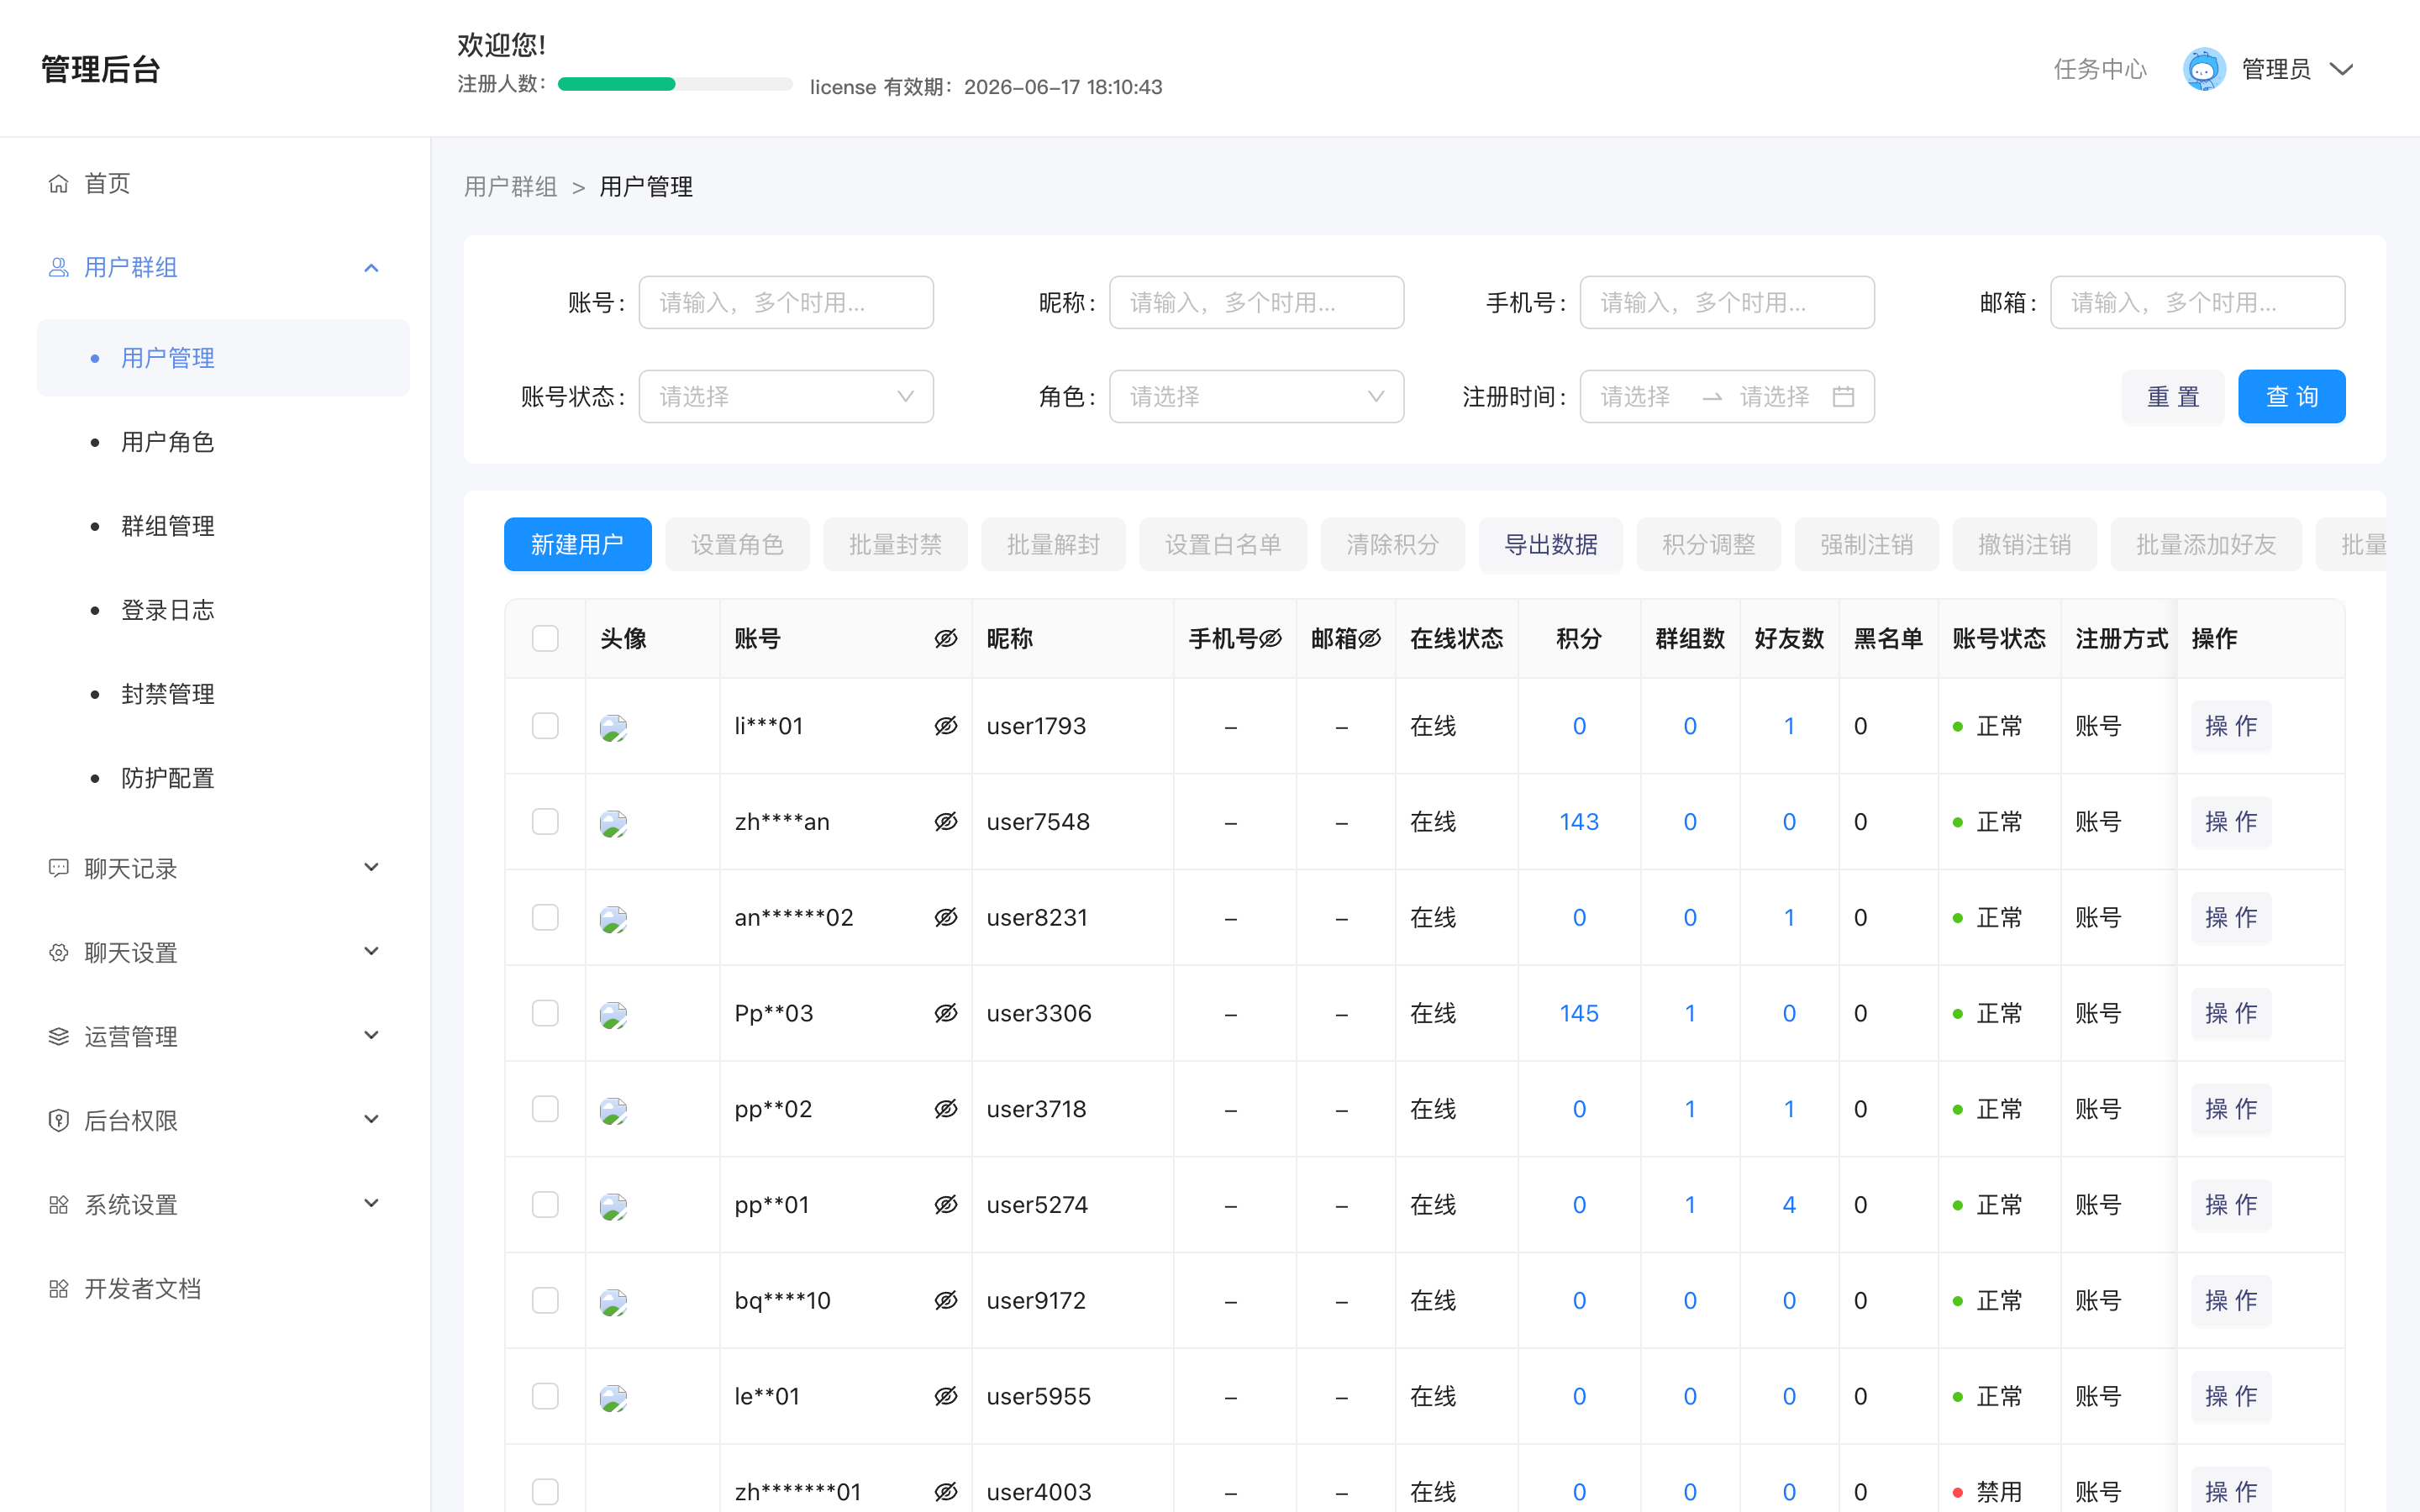2420x1512 pixels.
Task: Open avatar thumbnail of user7548
Action: point(613,823)
